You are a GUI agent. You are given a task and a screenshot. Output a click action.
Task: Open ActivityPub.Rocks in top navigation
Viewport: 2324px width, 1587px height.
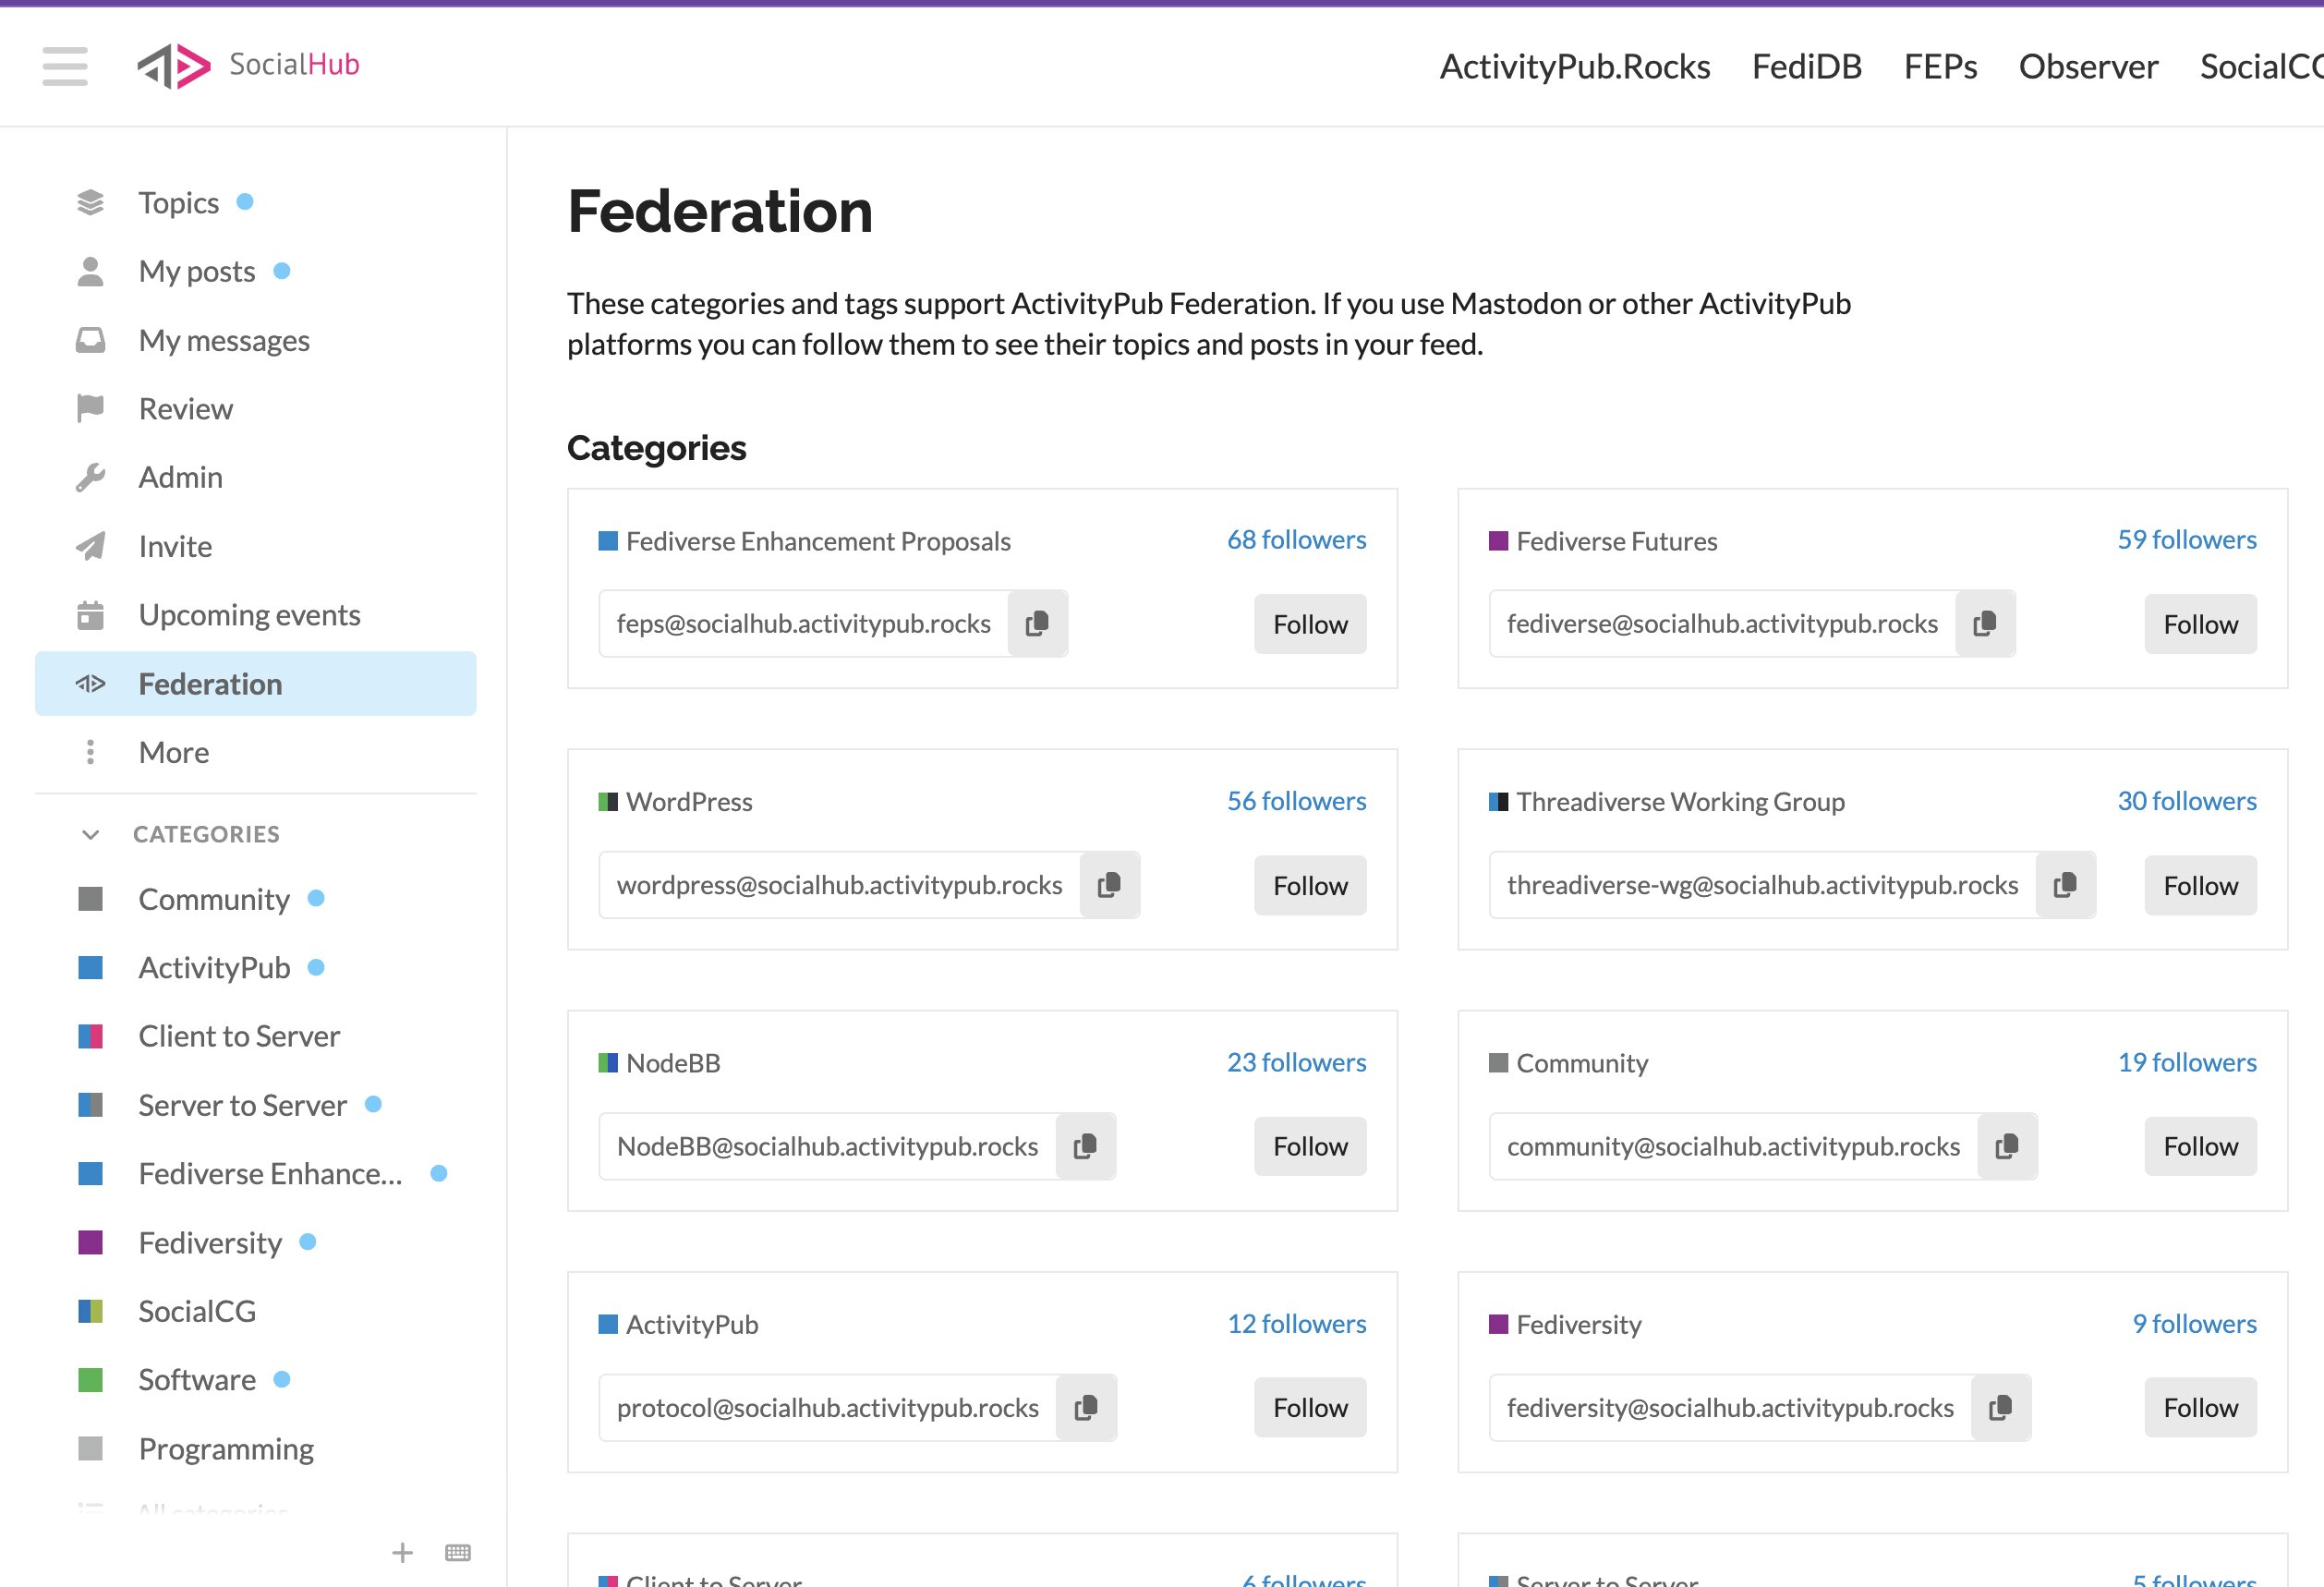(x=1574, y=66)
